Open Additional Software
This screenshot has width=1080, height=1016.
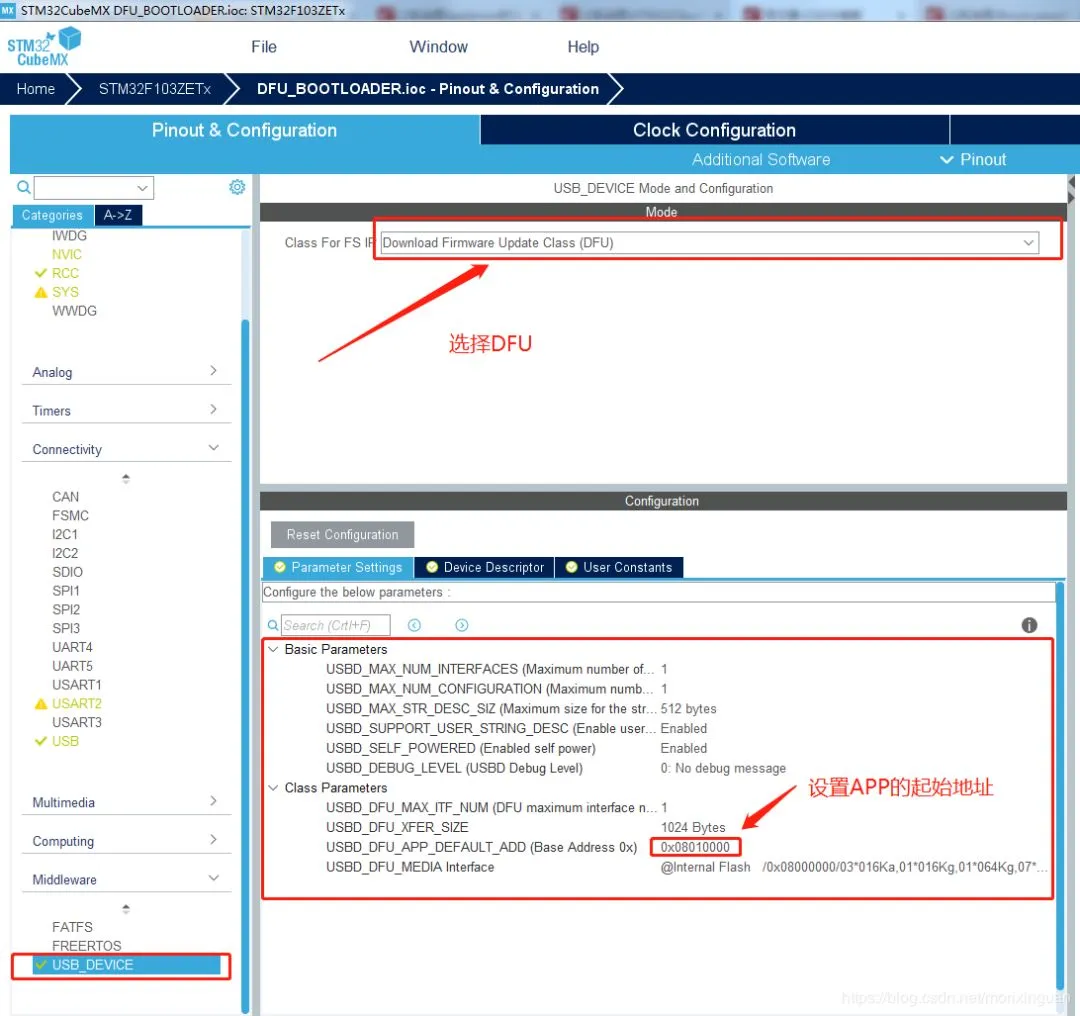coord(760,159)
